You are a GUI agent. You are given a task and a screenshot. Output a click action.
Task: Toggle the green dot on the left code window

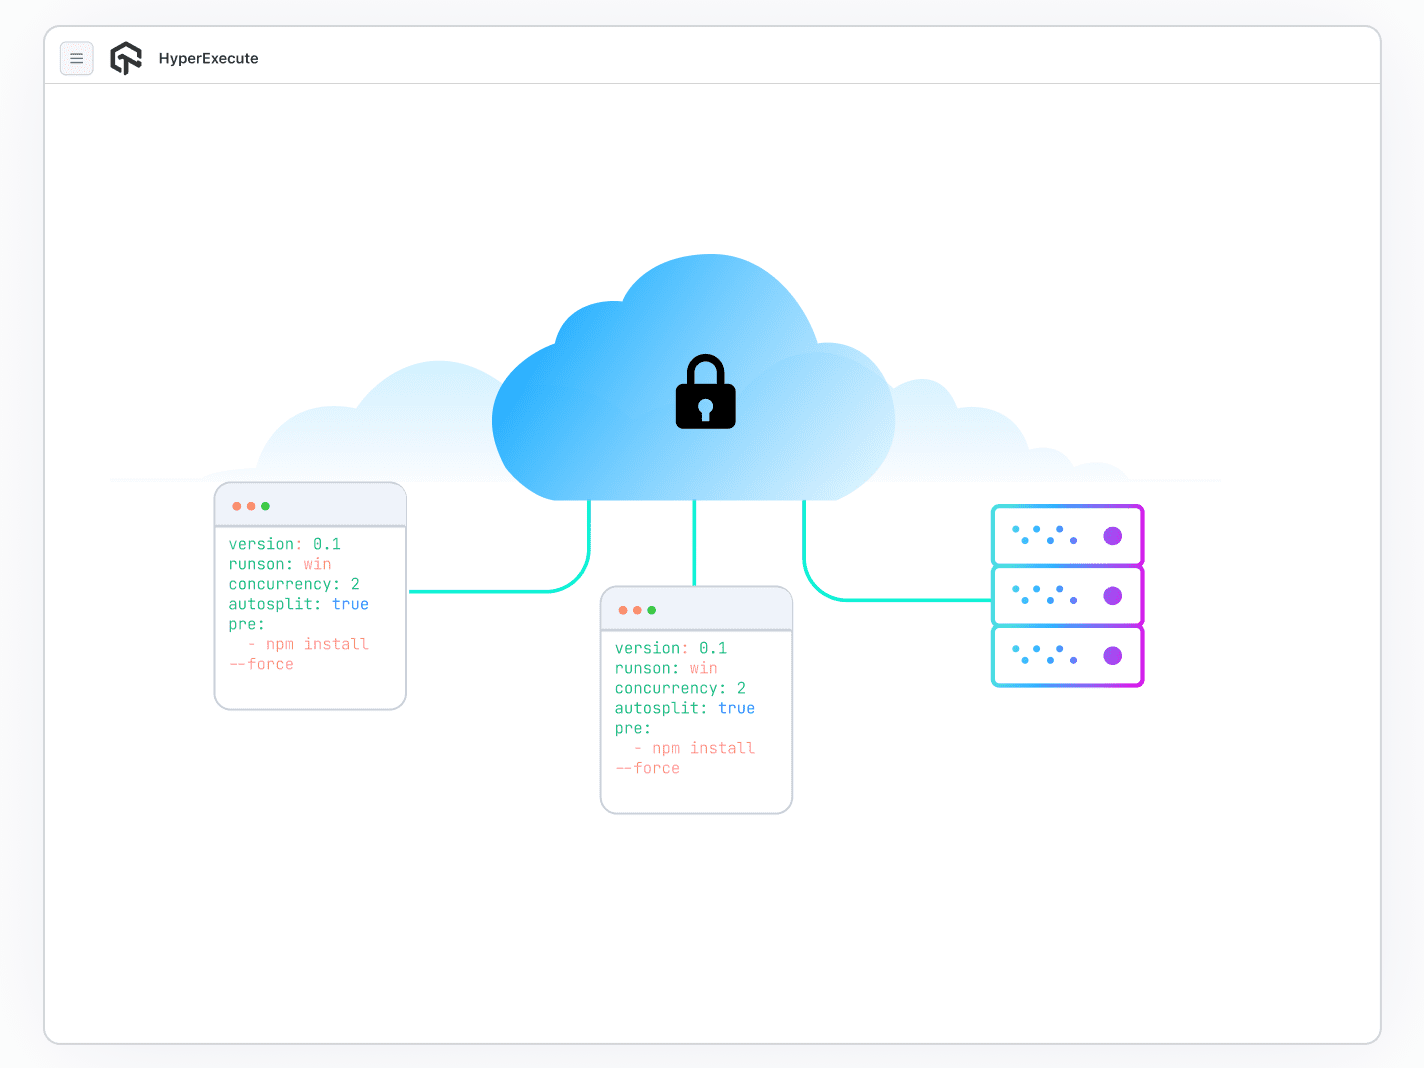pos(265,506)
